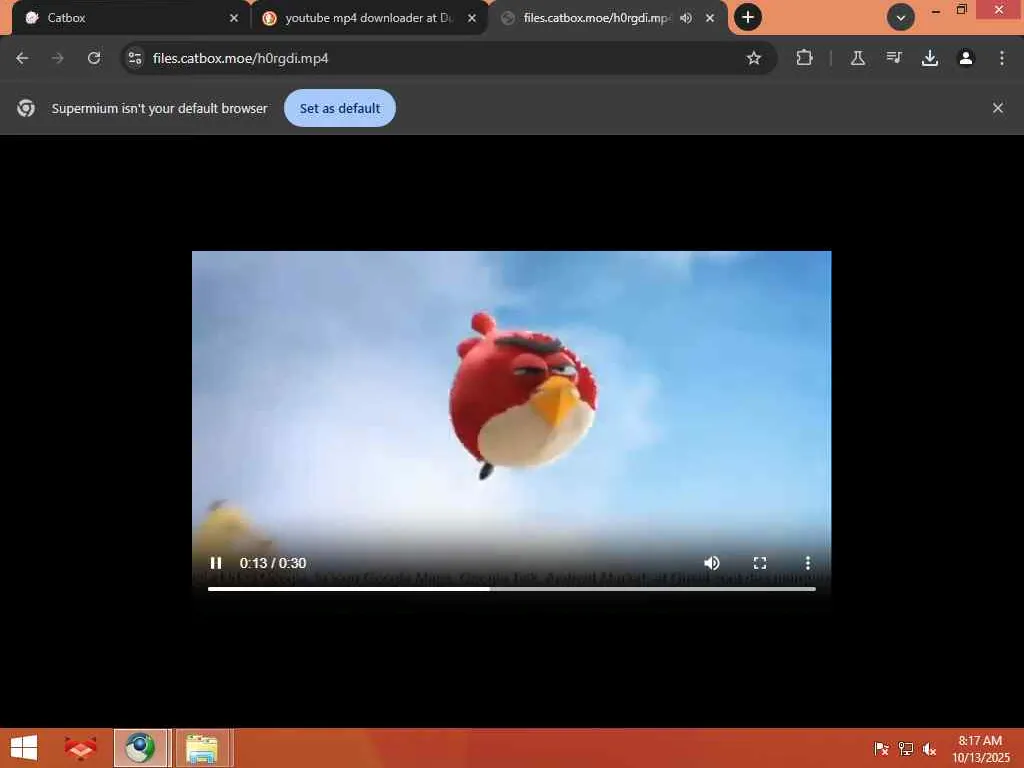Click the Supermium browser taskbar icon
Viewport: 1024px width, 768px height.
[142, 748]
